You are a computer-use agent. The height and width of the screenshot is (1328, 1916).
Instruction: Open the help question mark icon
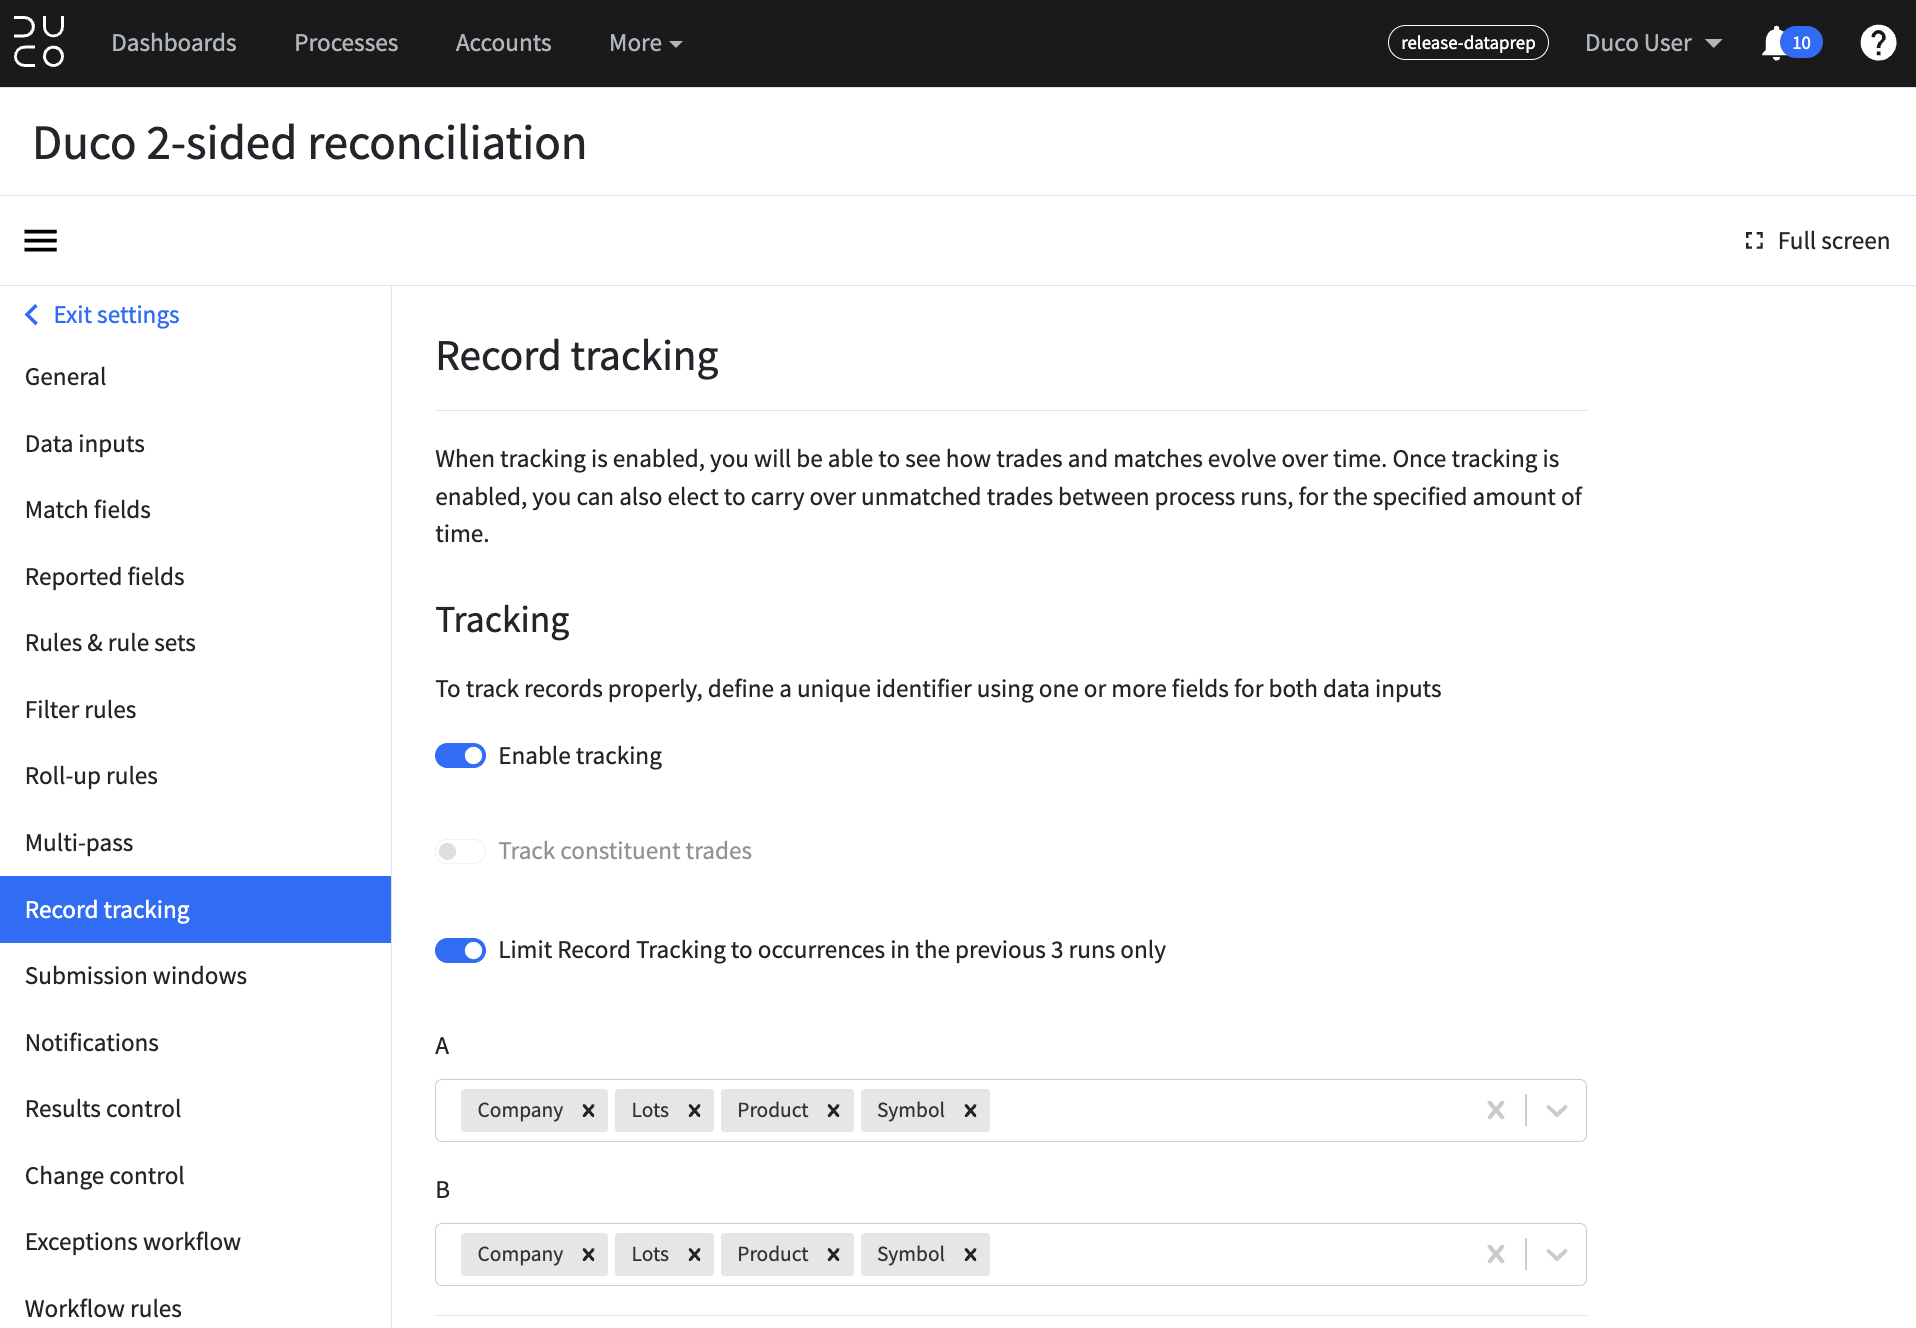[1878, 43]
